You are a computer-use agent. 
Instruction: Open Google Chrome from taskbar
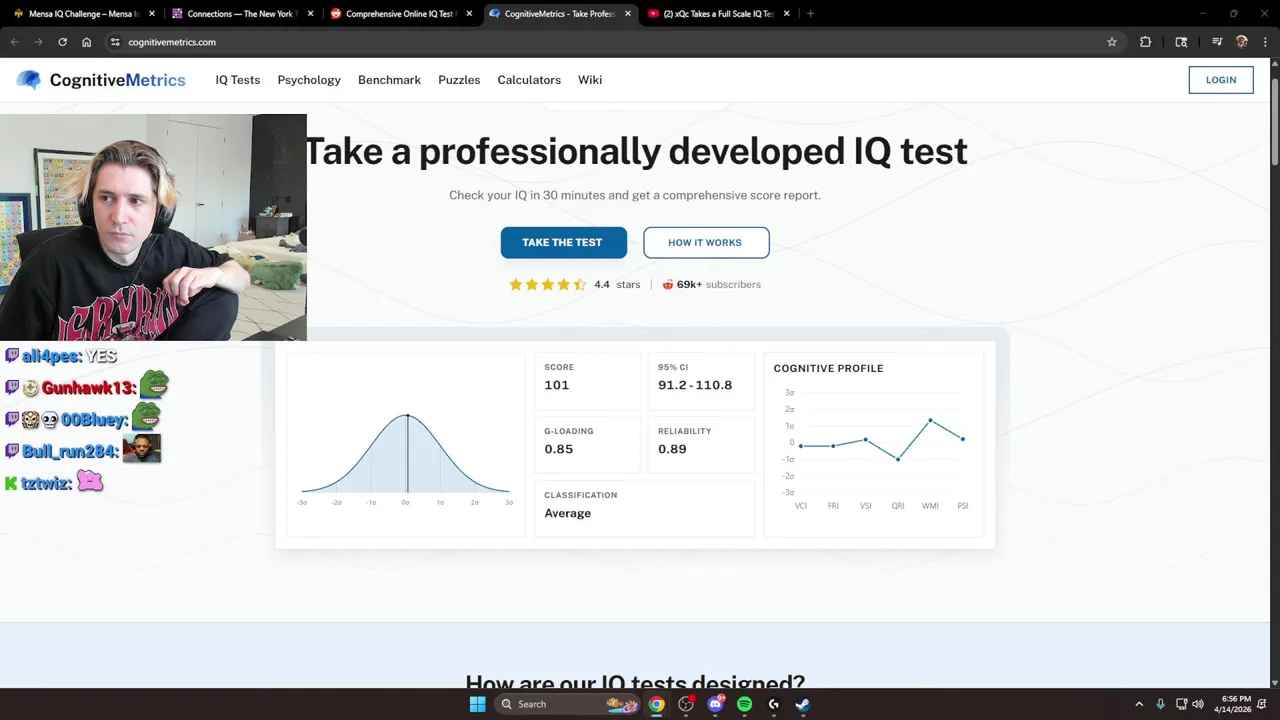656,704
